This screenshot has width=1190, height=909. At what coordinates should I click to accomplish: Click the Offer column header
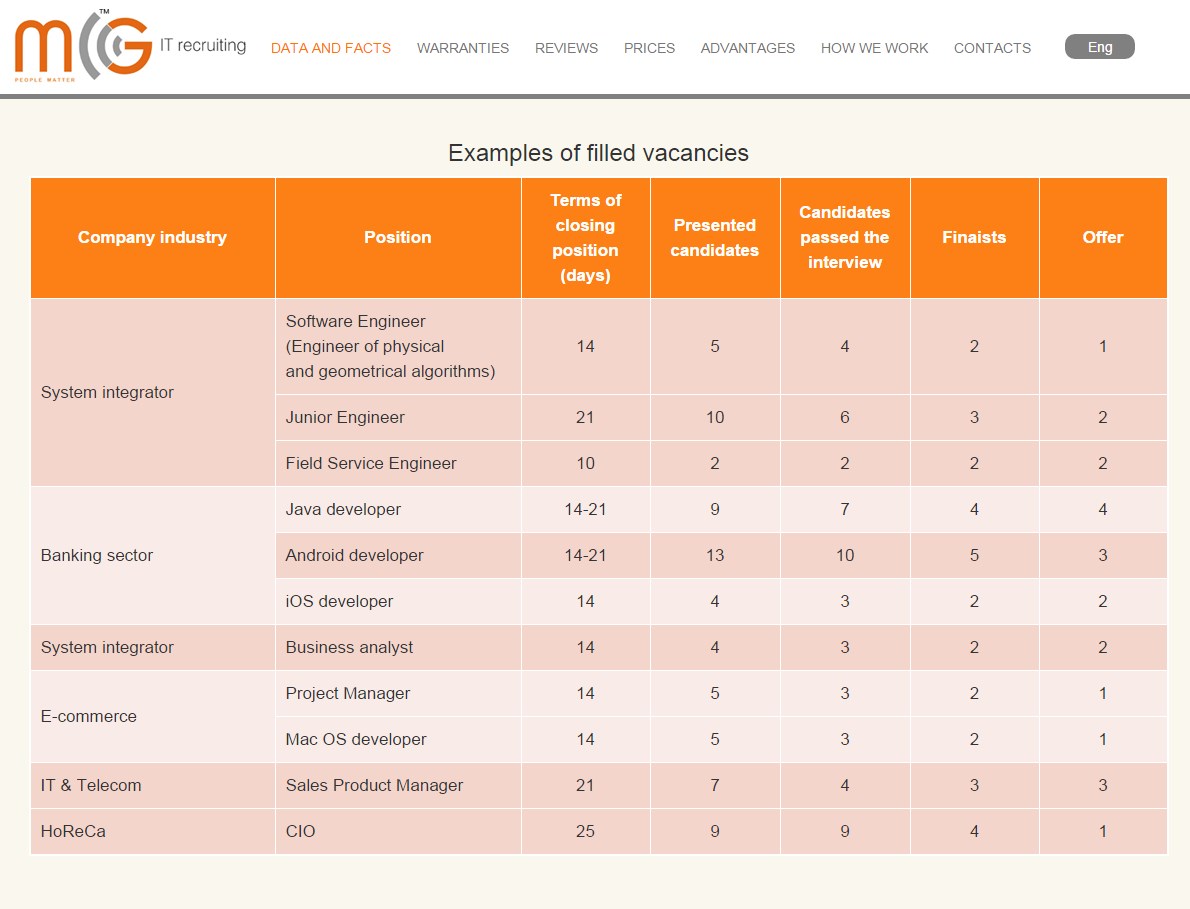(x=1102, y=237)
